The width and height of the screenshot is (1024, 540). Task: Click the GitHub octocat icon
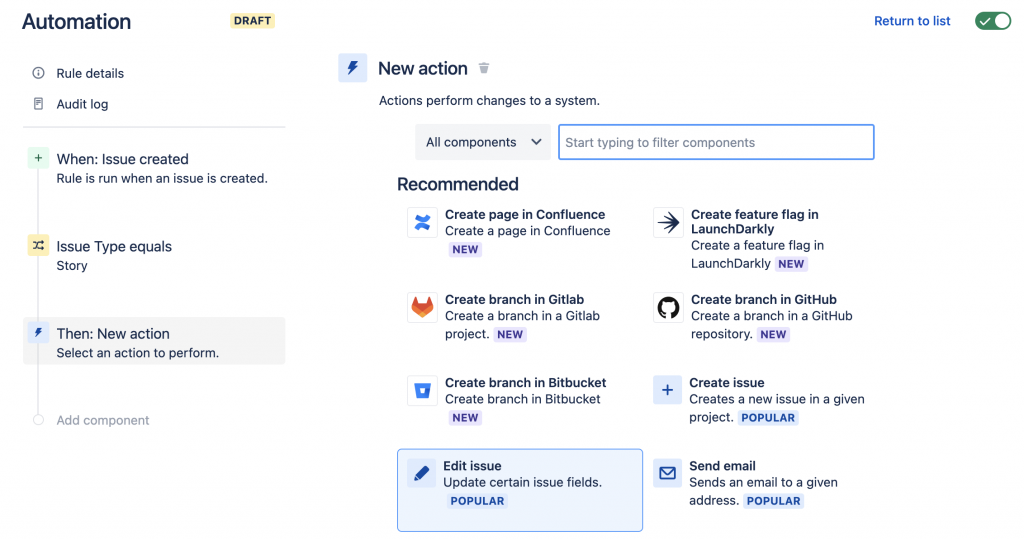(667, 307)
